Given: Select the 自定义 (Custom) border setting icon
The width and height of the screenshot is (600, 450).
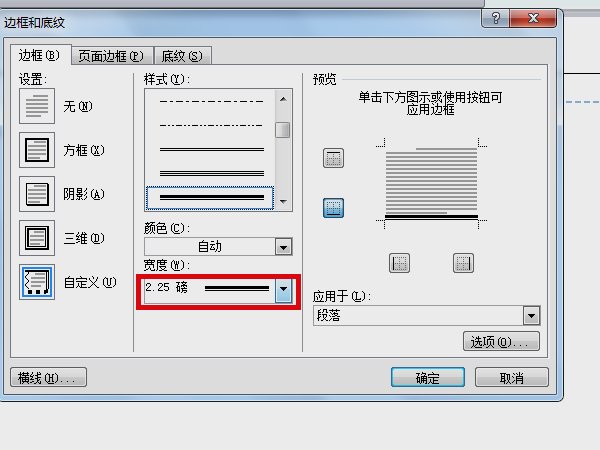Looking at the screenshot, I should 37,282.
